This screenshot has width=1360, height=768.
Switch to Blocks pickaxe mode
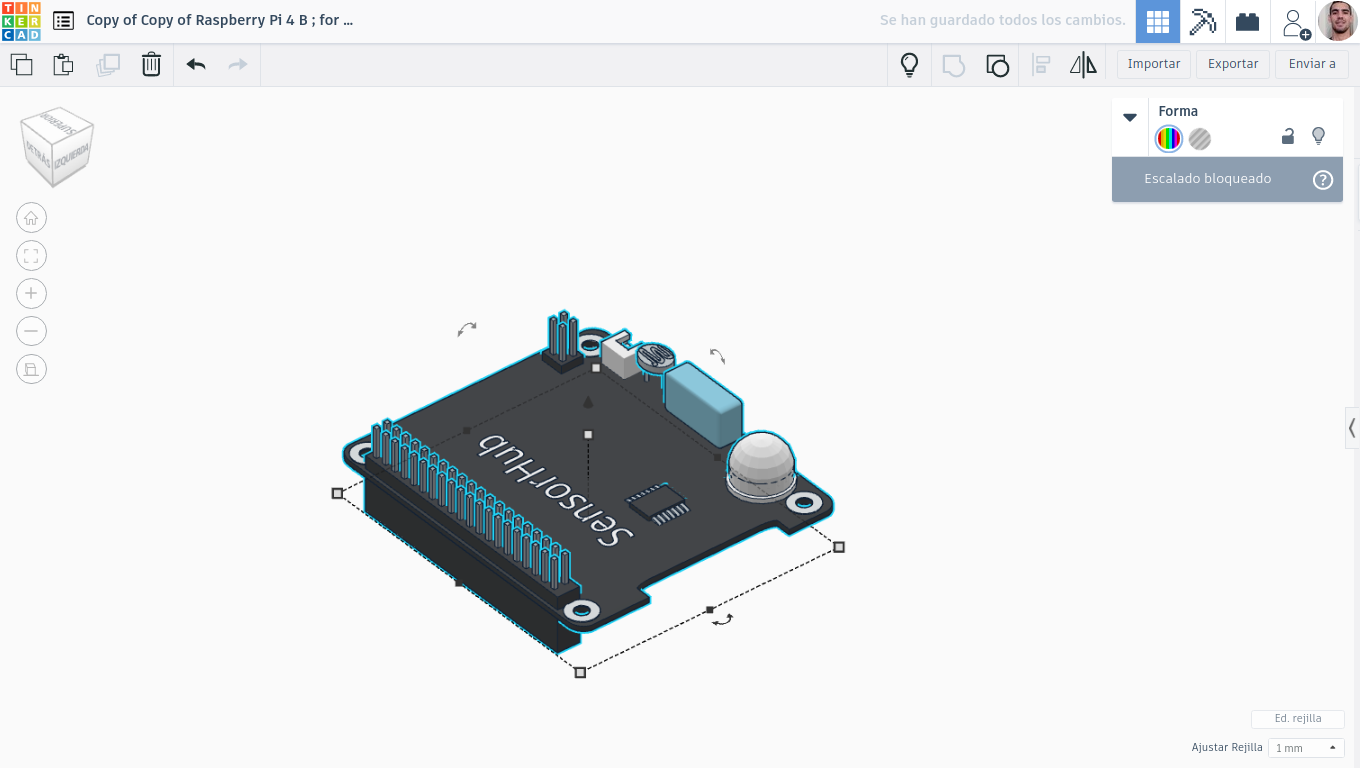(x=1202, y=21)
